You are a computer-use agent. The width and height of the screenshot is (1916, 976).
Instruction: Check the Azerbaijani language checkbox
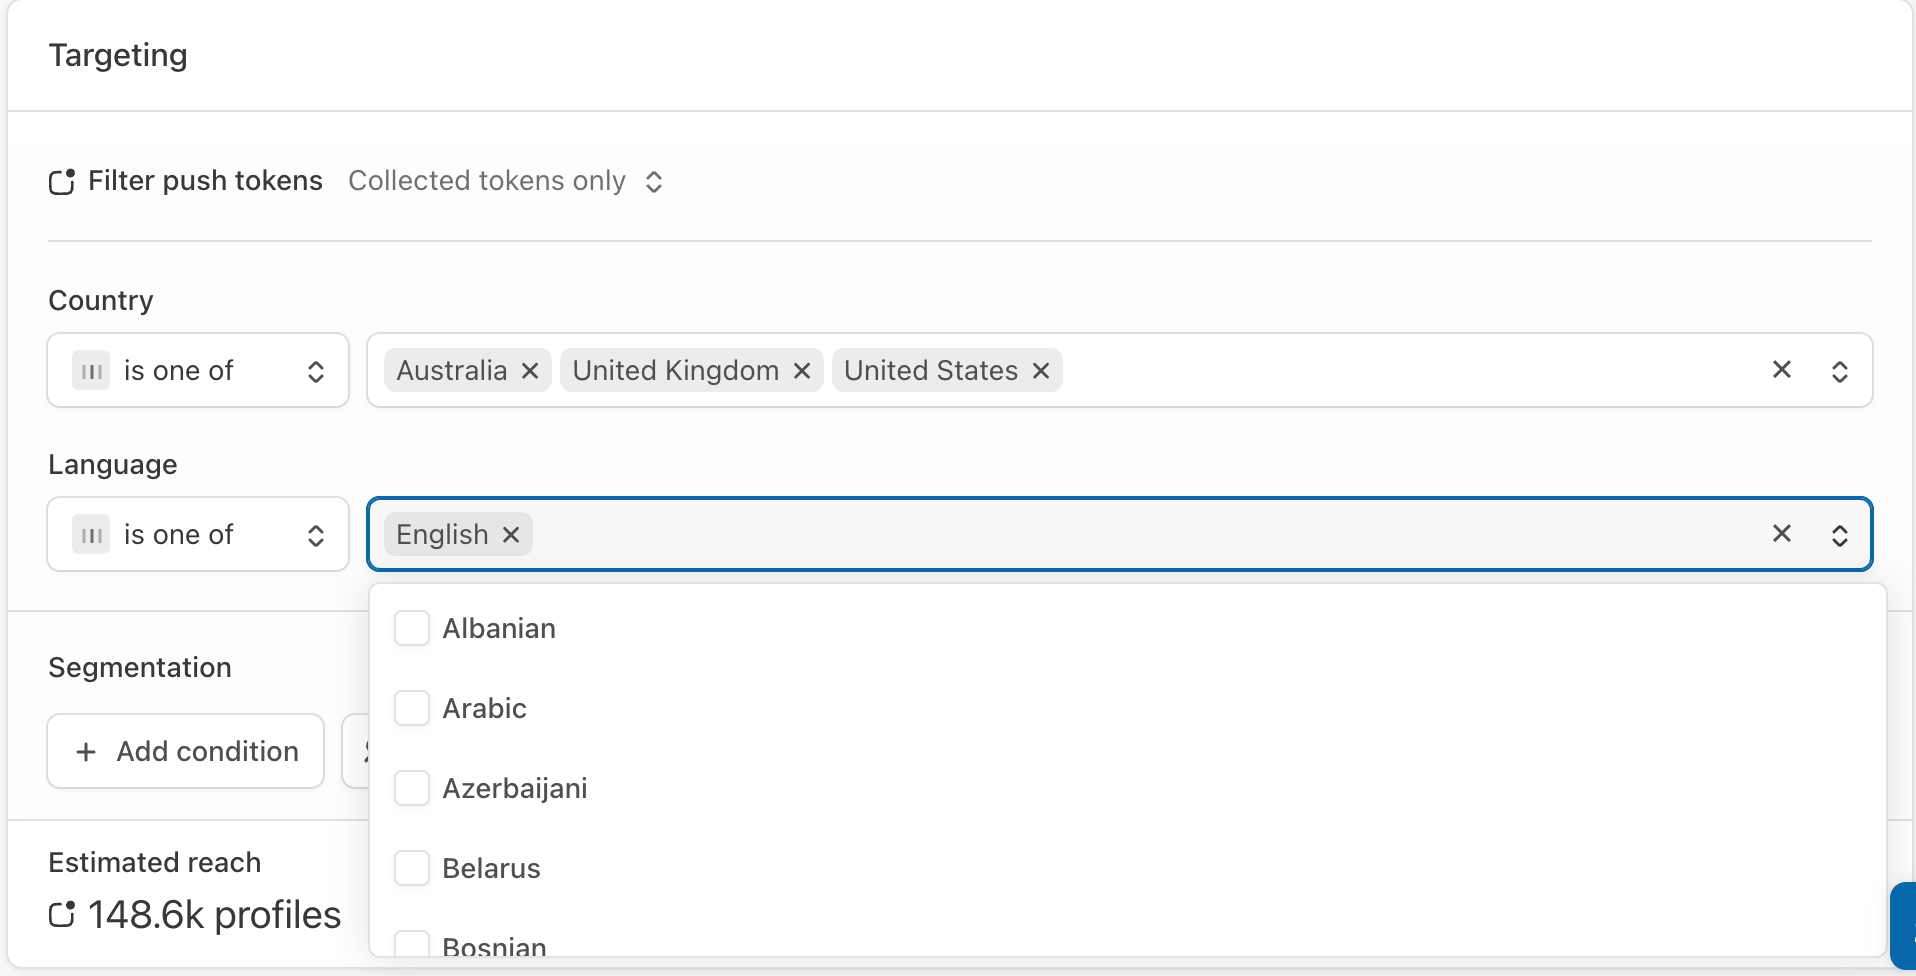(412, 789)
